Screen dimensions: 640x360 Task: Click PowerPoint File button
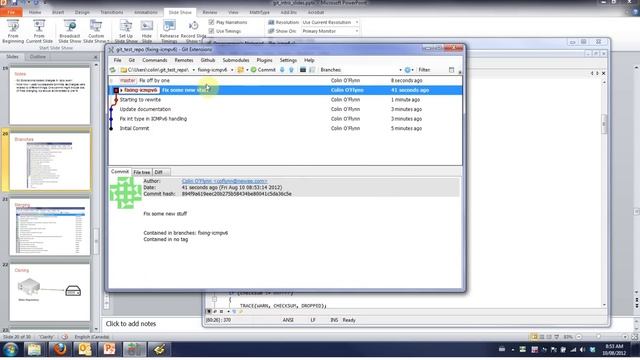pyautogui.click(x=11, y=12)
